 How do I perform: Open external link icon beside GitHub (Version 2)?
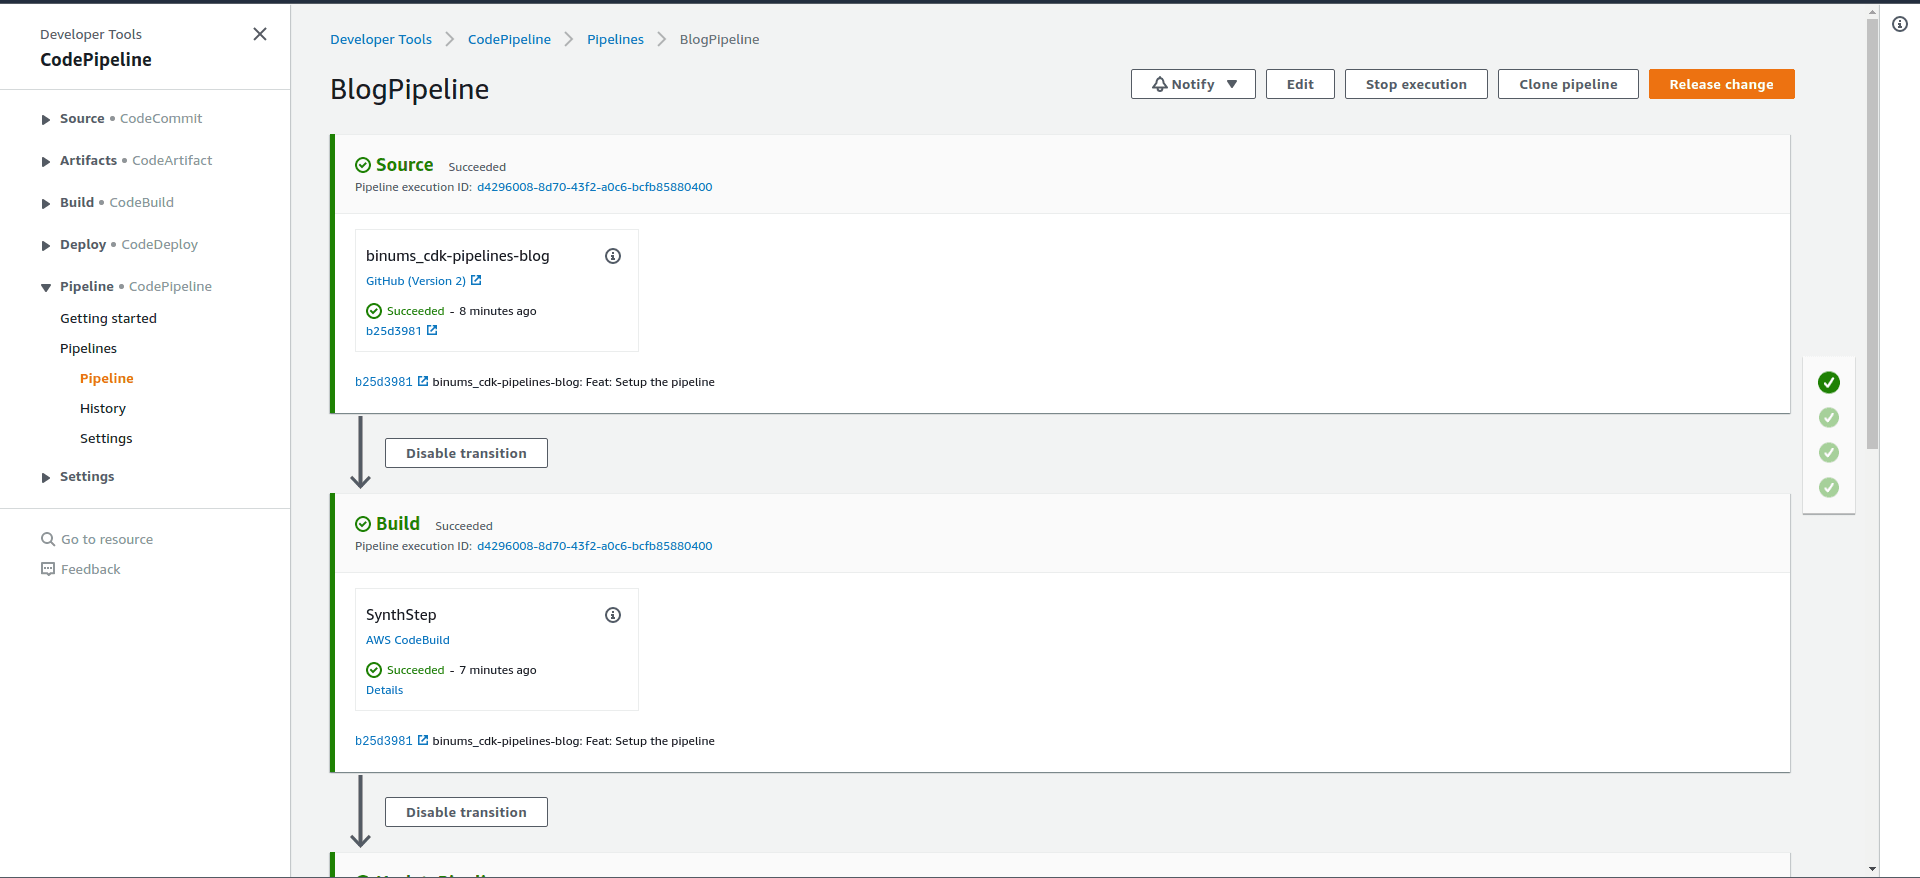coord(476,280)
